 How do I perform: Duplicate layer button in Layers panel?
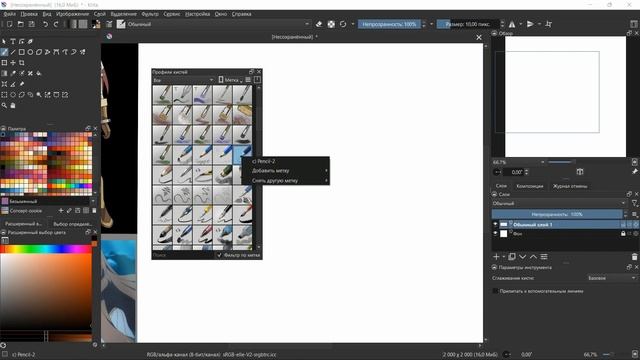(x=512, y=257)
